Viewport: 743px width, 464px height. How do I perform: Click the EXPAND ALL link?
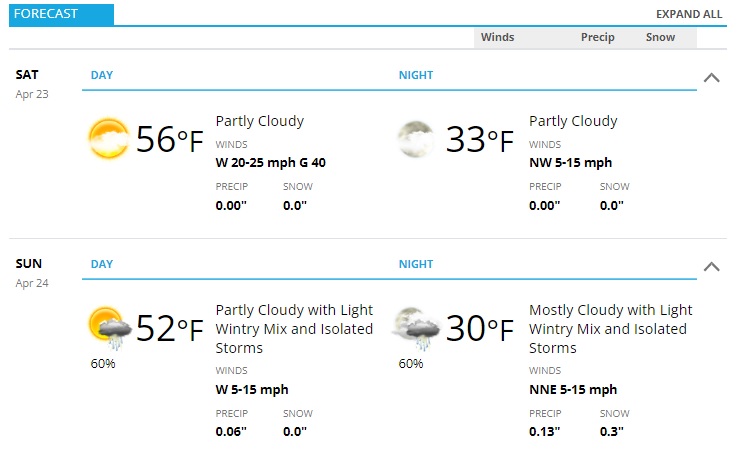(689, 14)
